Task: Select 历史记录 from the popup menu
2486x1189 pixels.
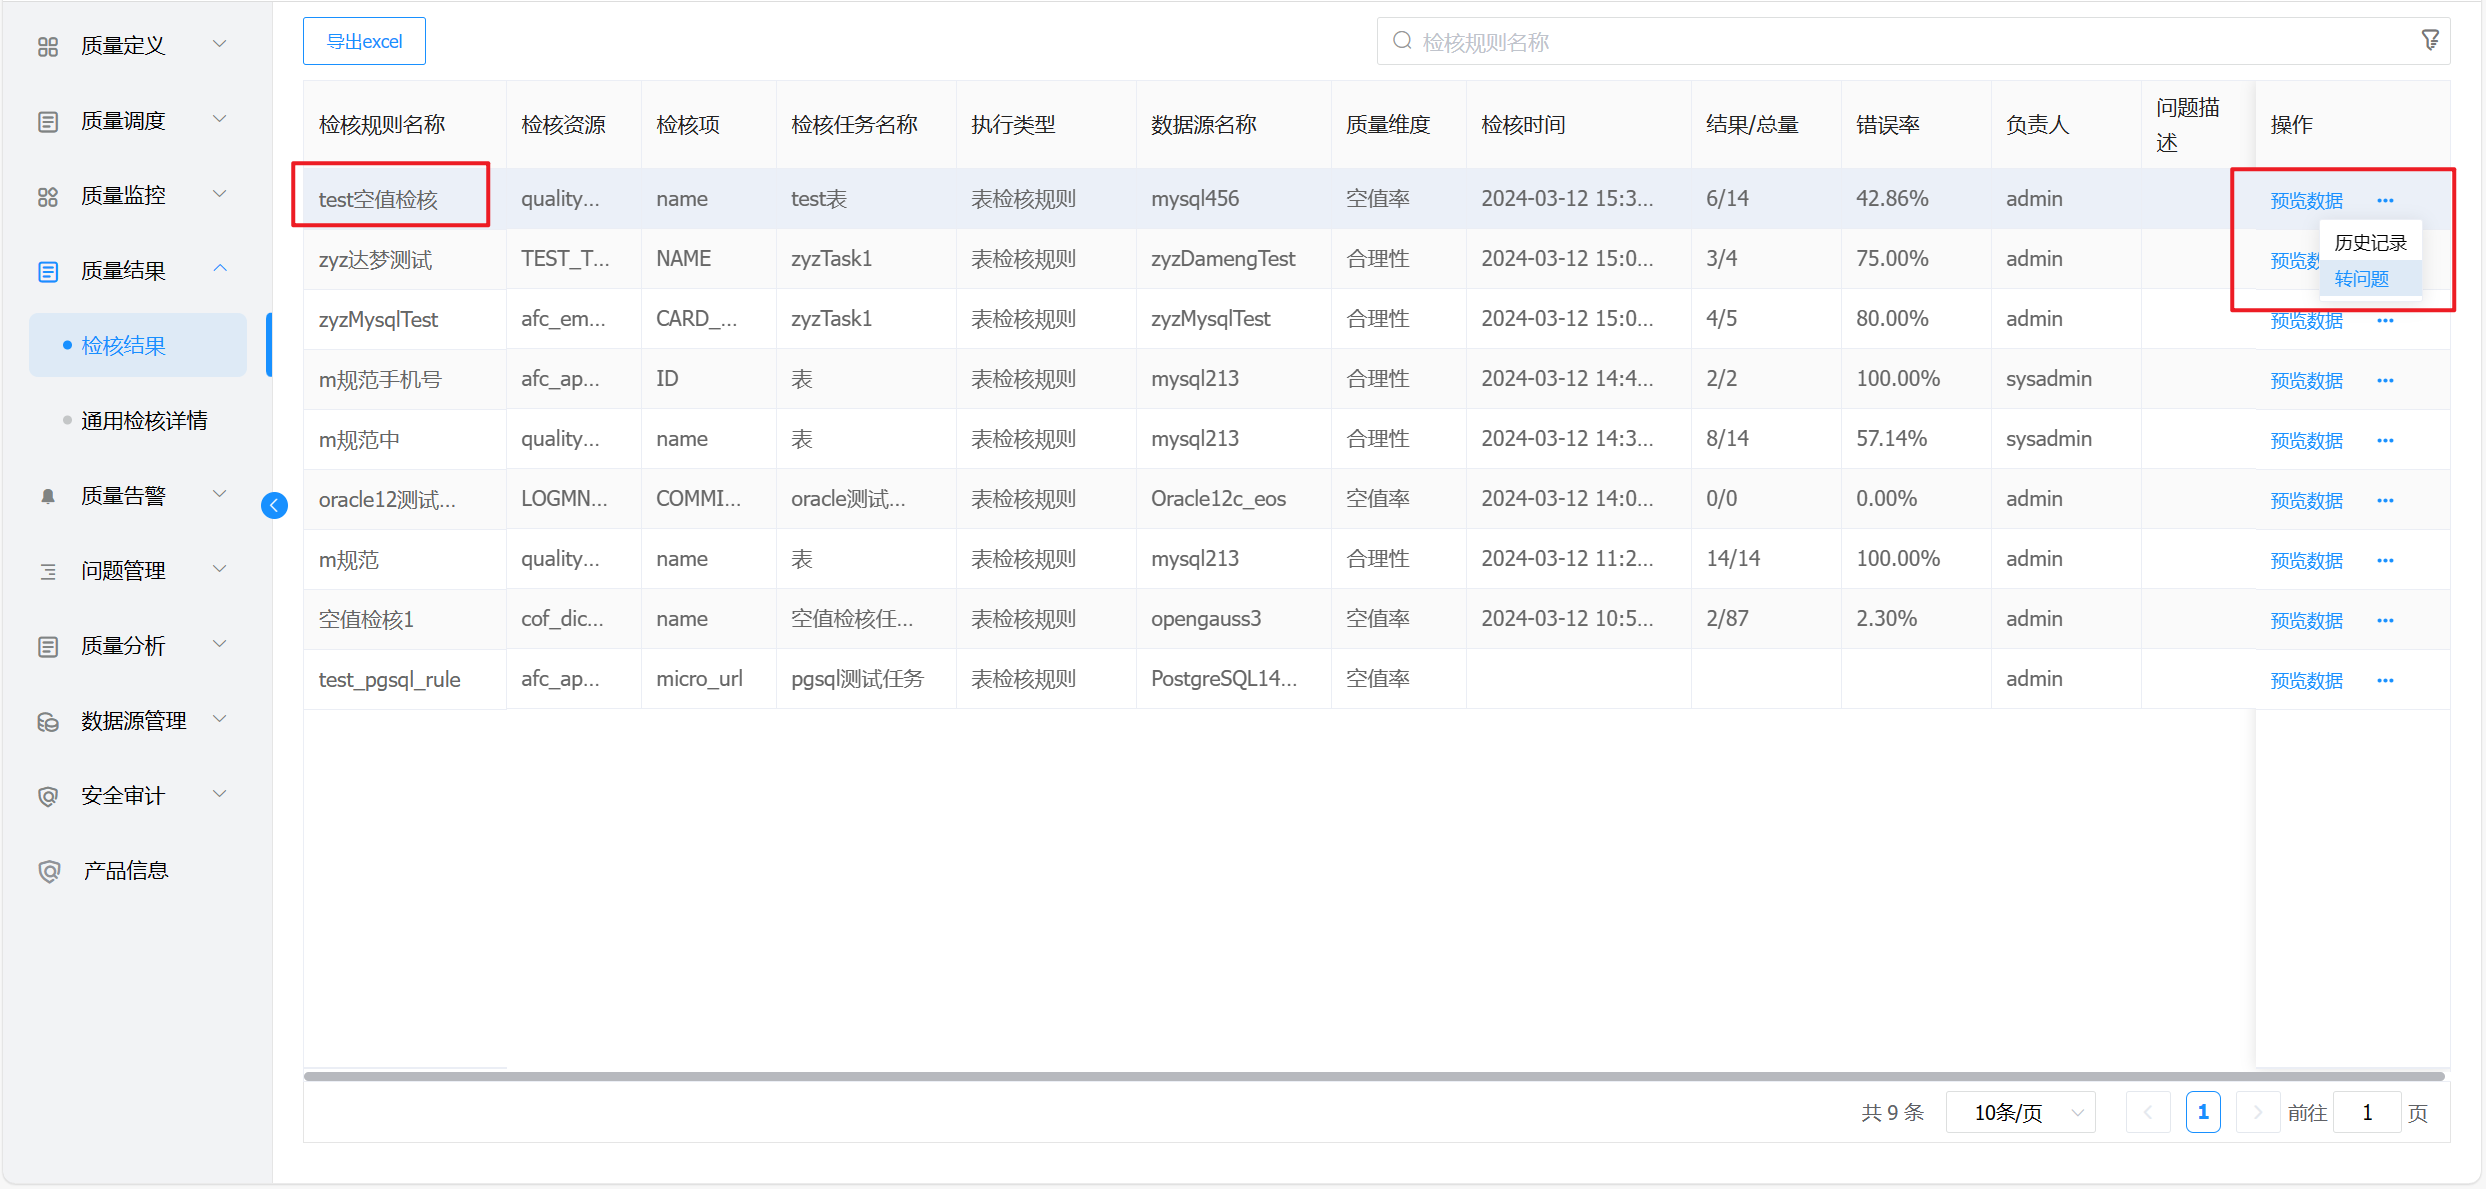Action: pyautogui.click(x=2370, y=243)
